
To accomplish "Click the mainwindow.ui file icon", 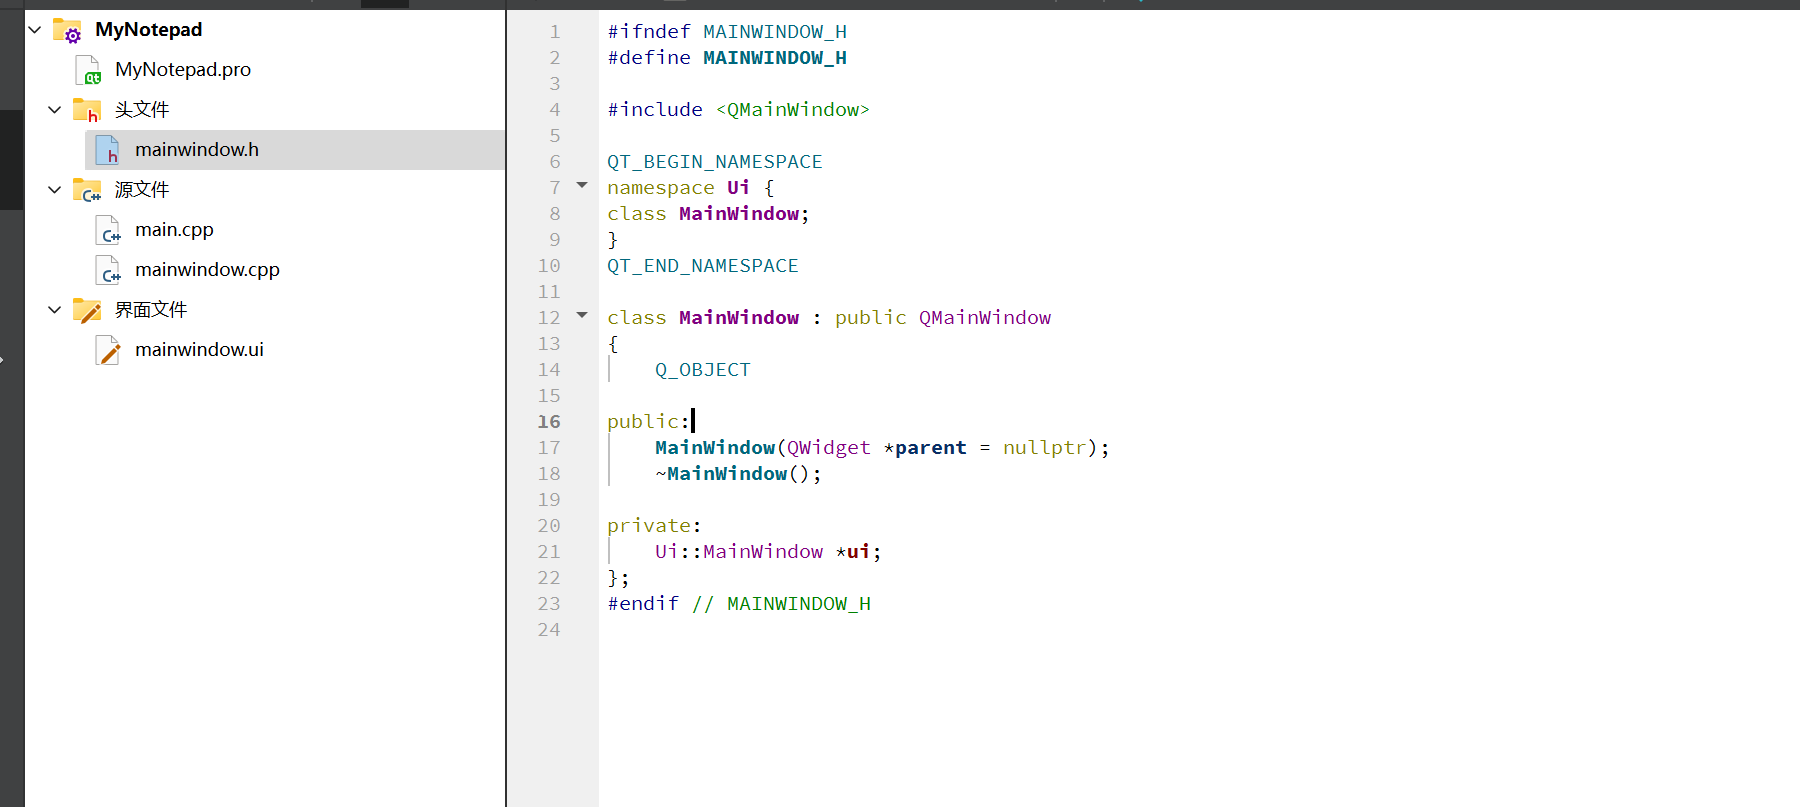I will tap(108, 350).
